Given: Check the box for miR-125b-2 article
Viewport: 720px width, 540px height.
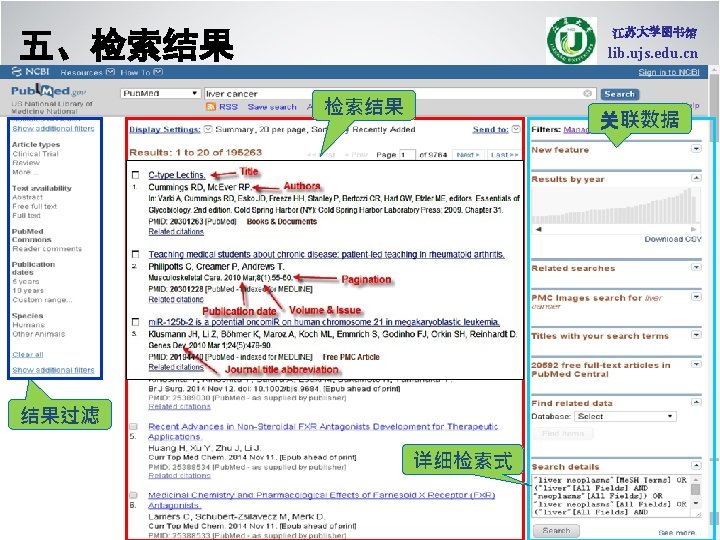Looking at the screenshot, I should tap(135, 321).
